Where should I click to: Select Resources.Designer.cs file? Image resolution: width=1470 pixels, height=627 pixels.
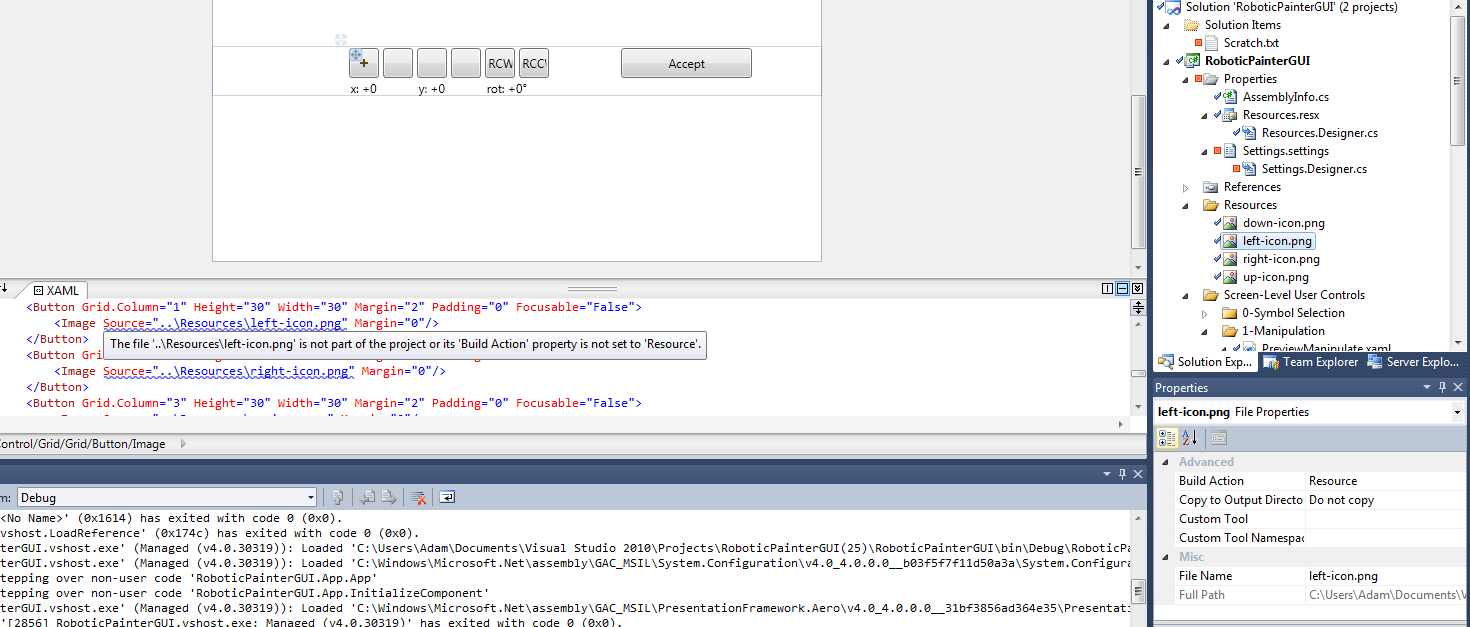pyautogui.click(x=1319, y=133)
